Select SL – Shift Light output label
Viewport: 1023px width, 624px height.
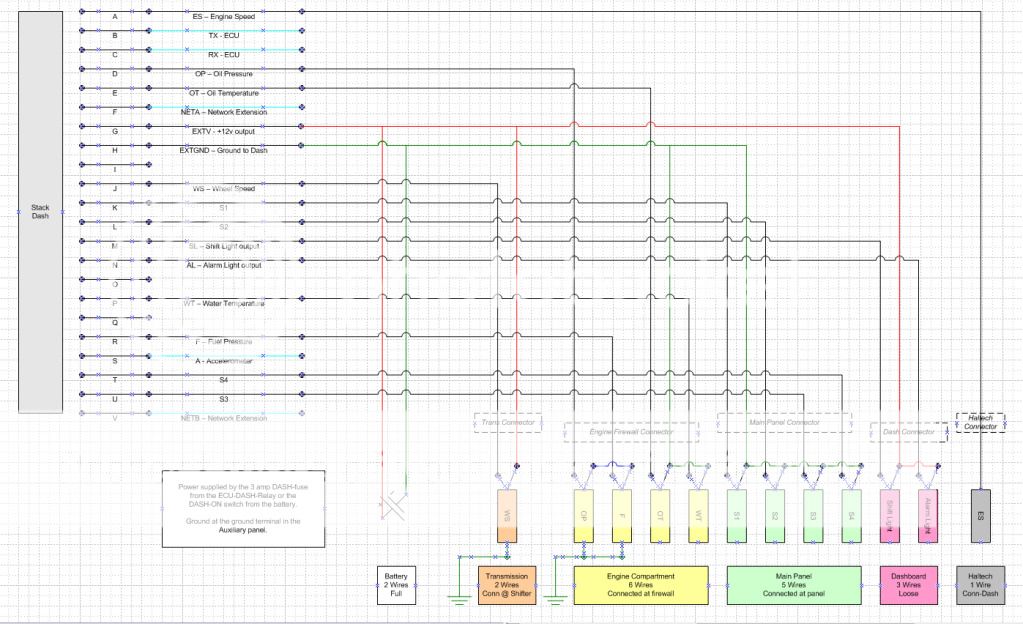pyautogui.click(x=224, y=246)
